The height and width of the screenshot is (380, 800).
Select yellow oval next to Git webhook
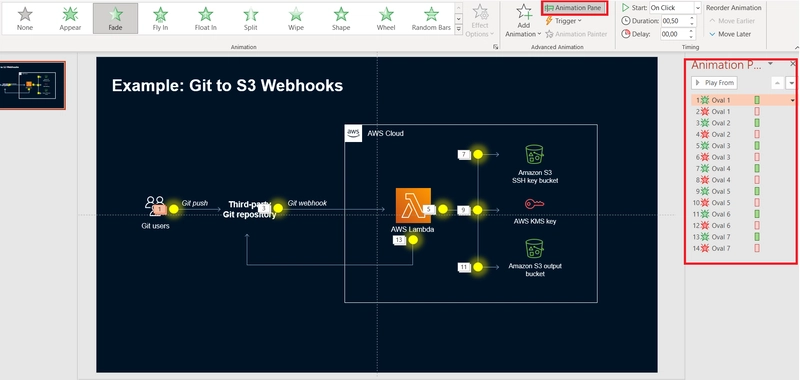click(x=278, y=208)
